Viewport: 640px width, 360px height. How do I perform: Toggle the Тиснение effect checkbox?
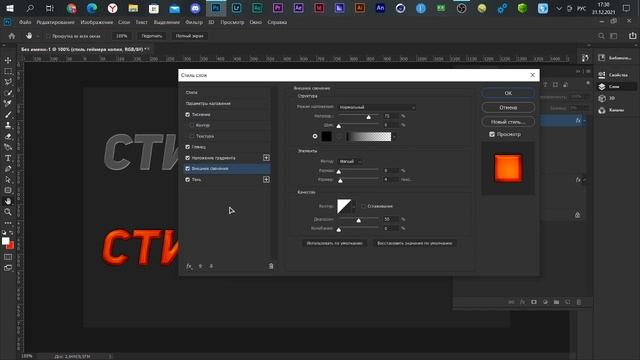[x=188, y=115]
